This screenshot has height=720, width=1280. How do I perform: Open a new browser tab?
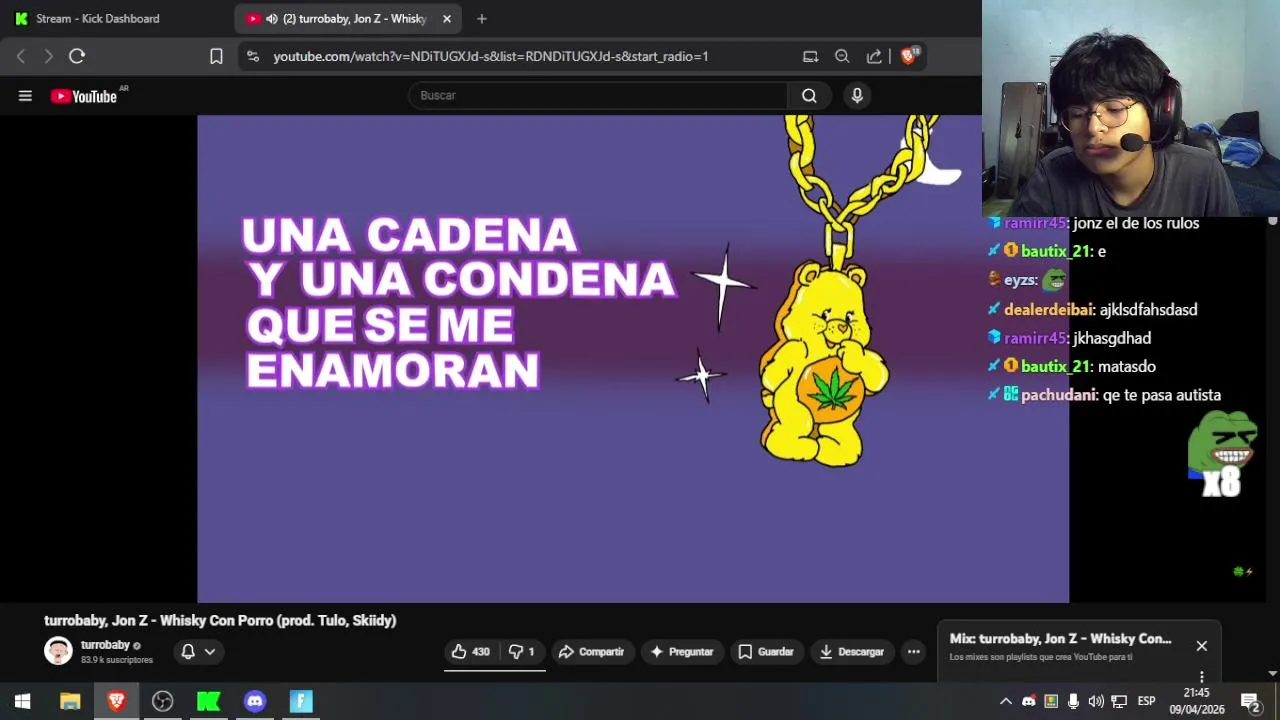click(482, 18)
